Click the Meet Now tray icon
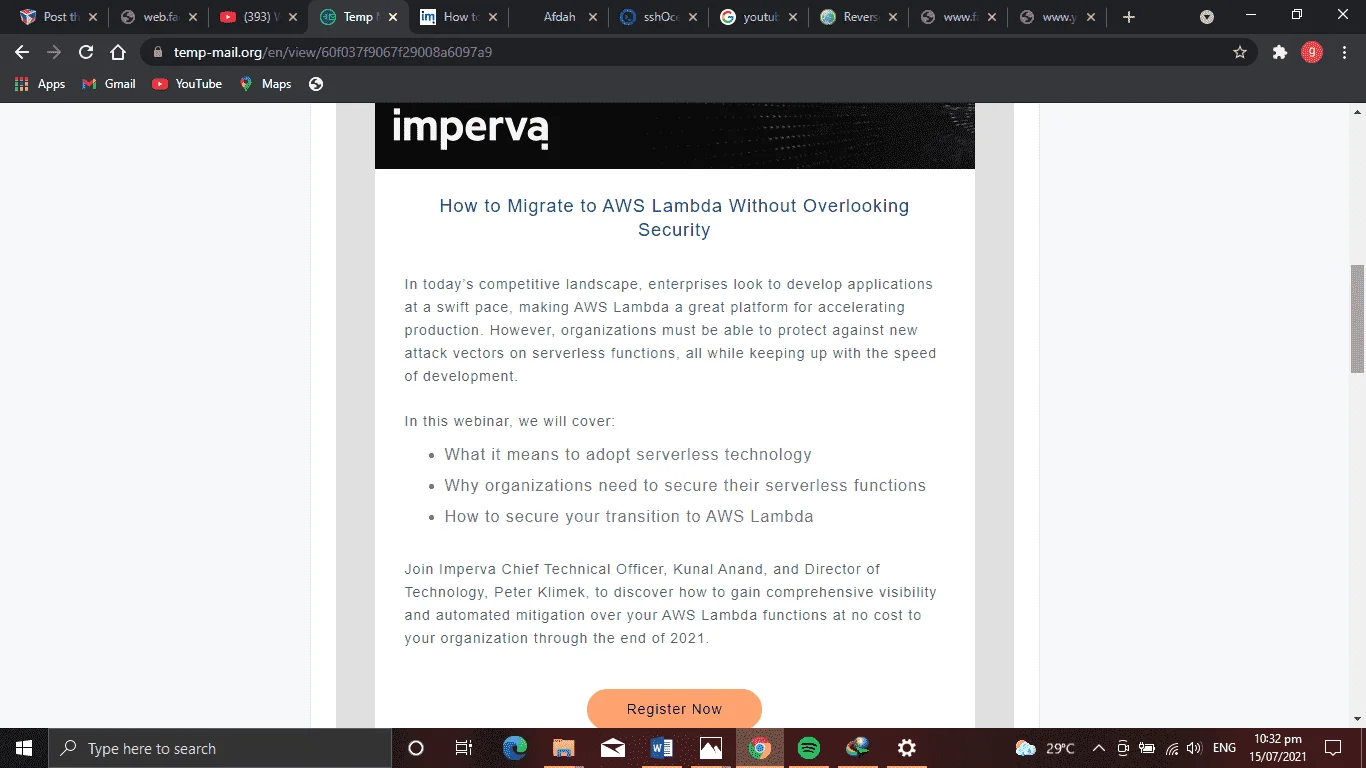Screen dimensions: 1366x768 click(x=1123, y=748)
